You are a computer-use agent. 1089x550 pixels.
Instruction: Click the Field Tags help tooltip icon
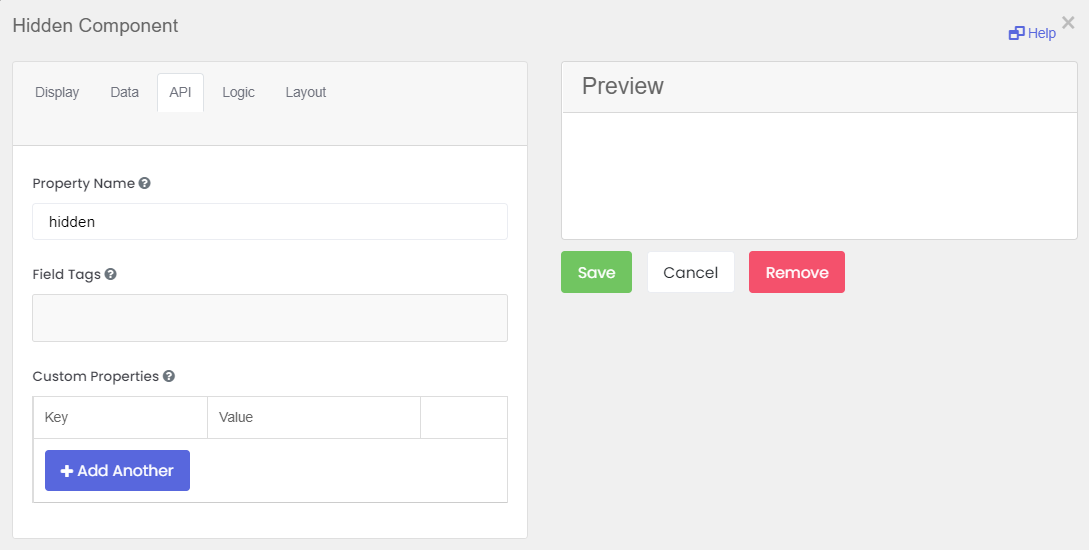[x=111, y=274]
